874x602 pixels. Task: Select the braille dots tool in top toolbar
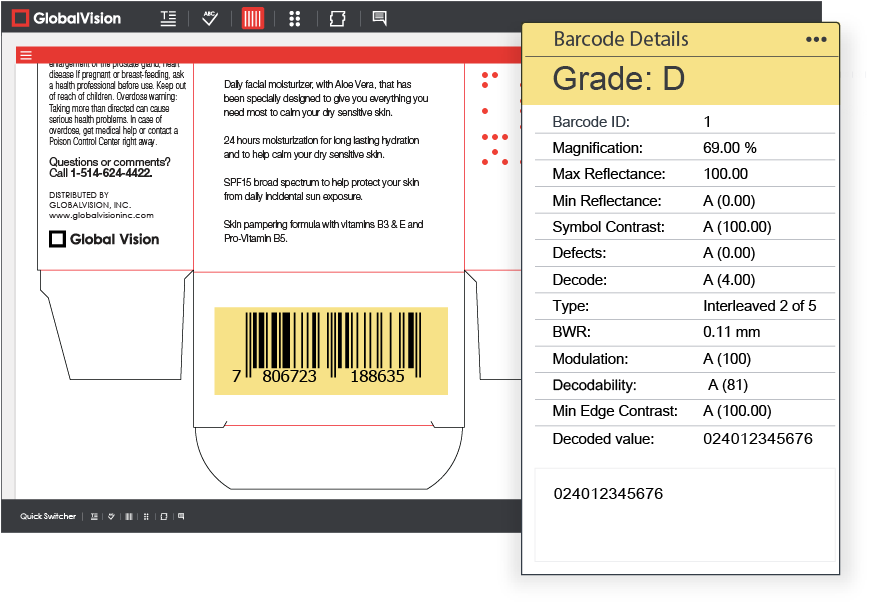click(x=294, y=18)
